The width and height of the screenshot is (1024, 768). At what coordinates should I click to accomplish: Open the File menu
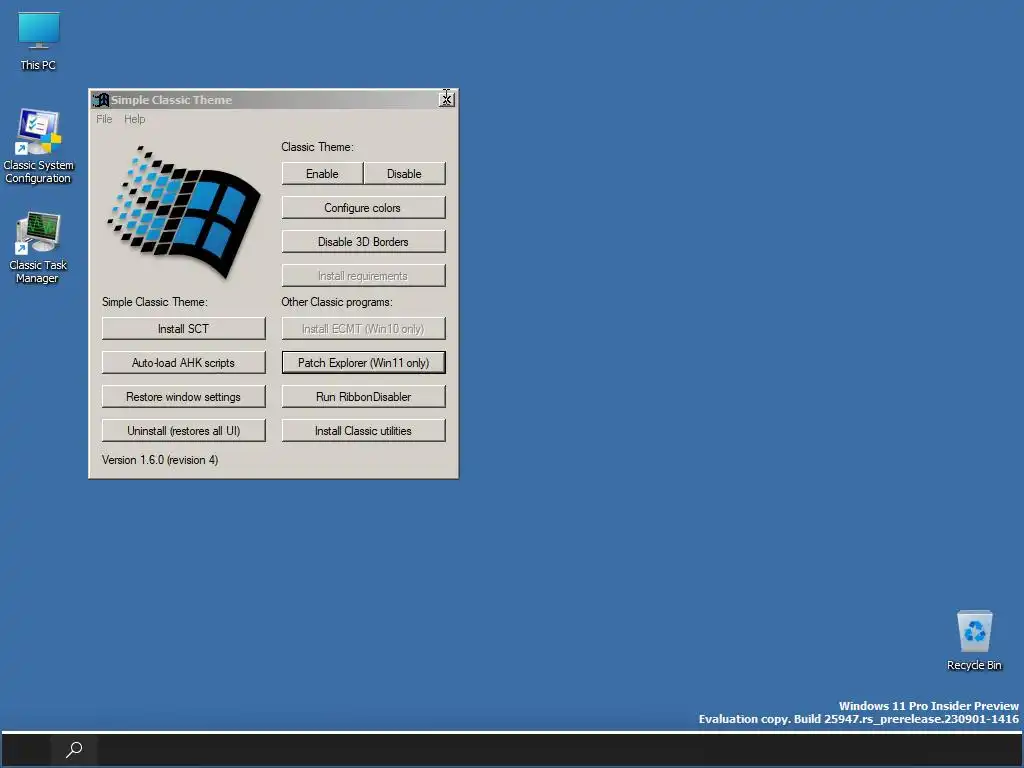point(104,119)
